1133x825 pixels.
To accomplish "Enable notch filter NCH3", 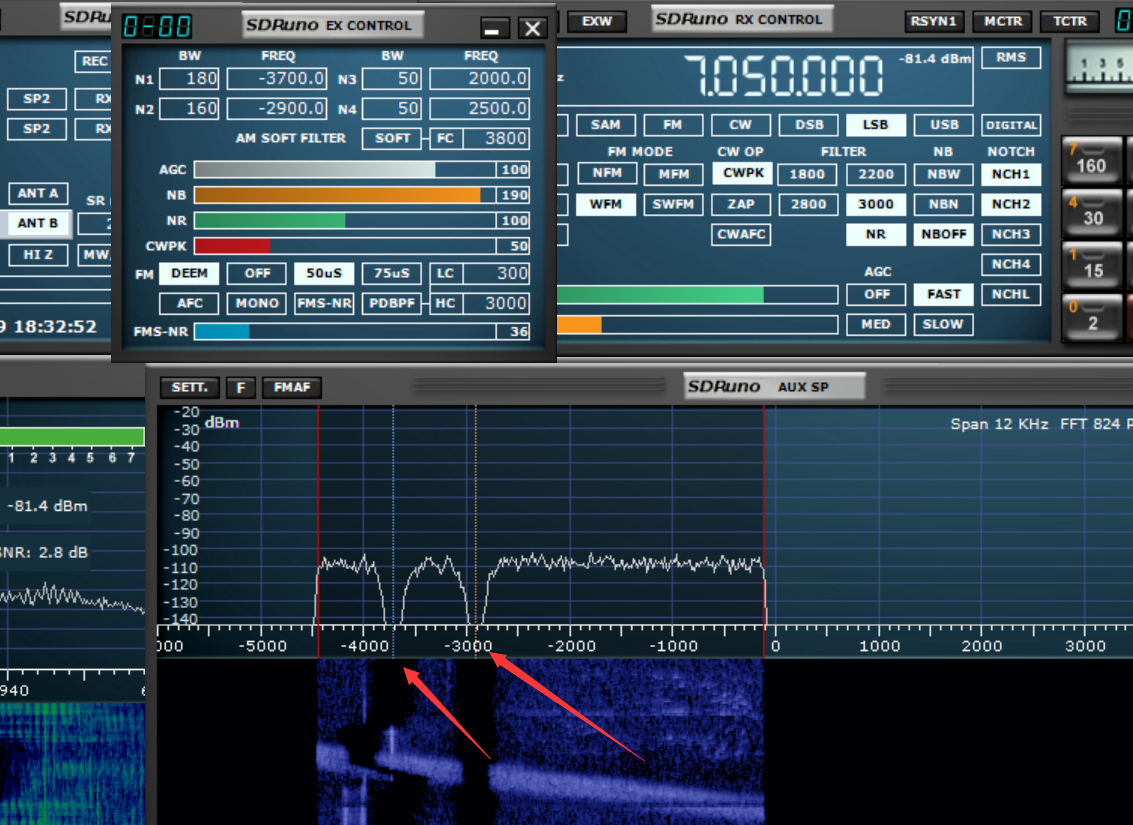I will (1011, 234).
